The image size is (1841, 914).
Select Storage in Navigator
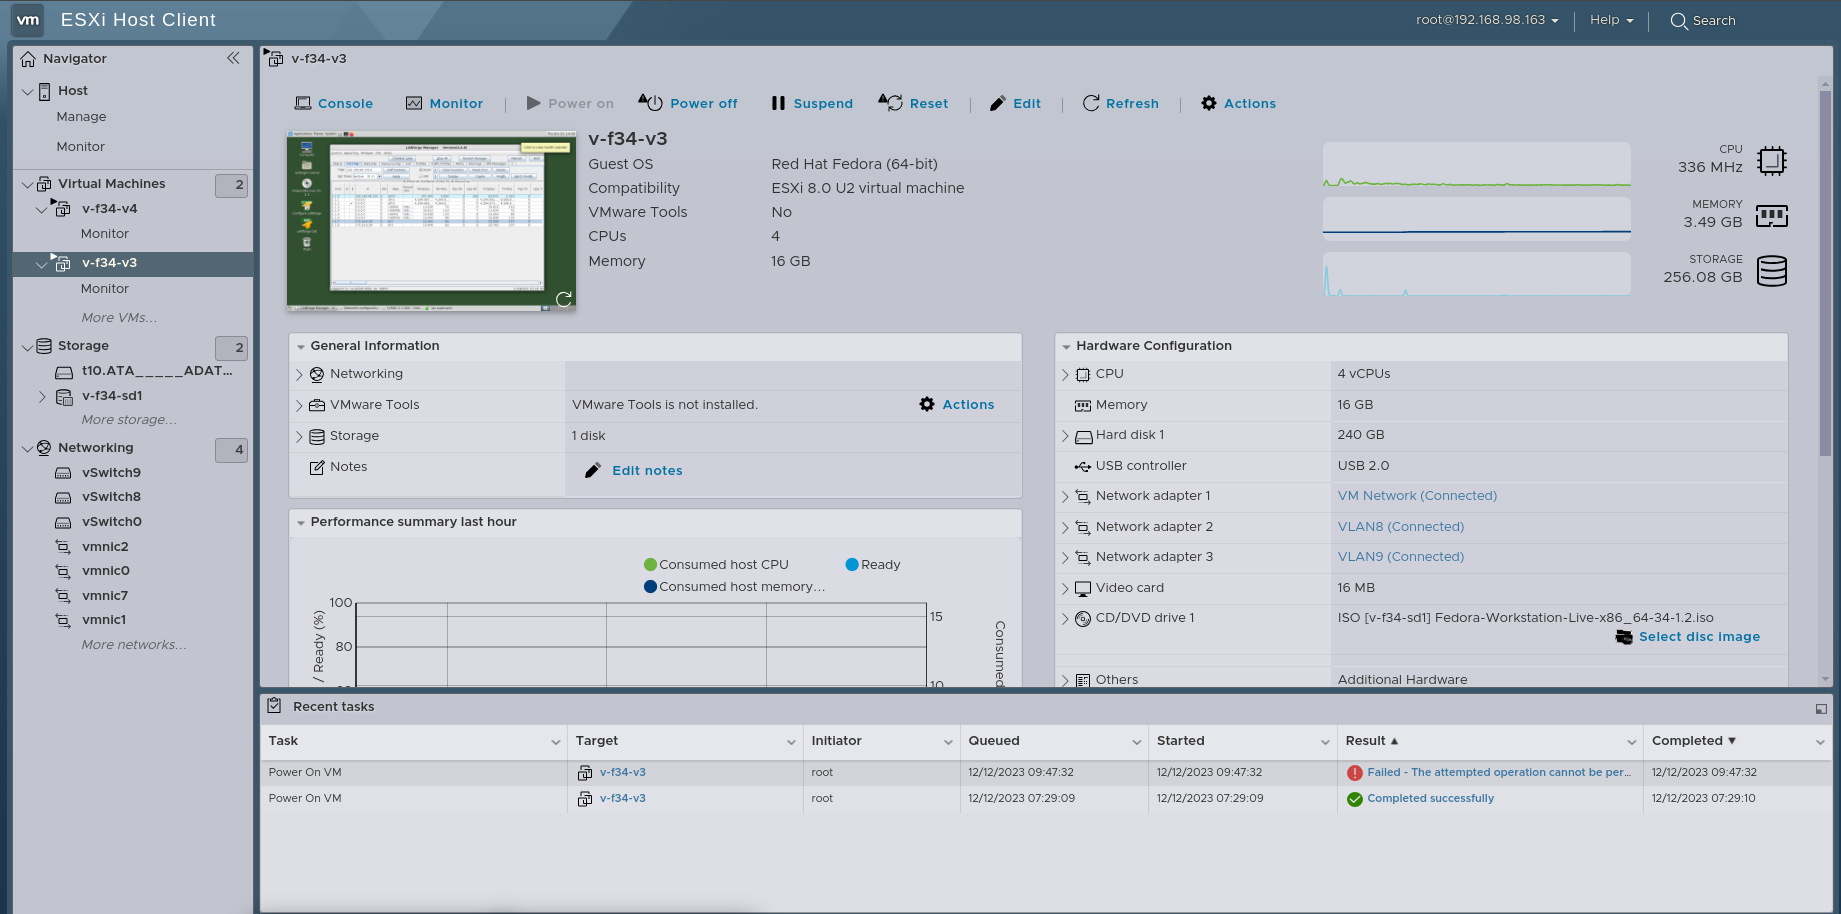[x=83, y=345]
